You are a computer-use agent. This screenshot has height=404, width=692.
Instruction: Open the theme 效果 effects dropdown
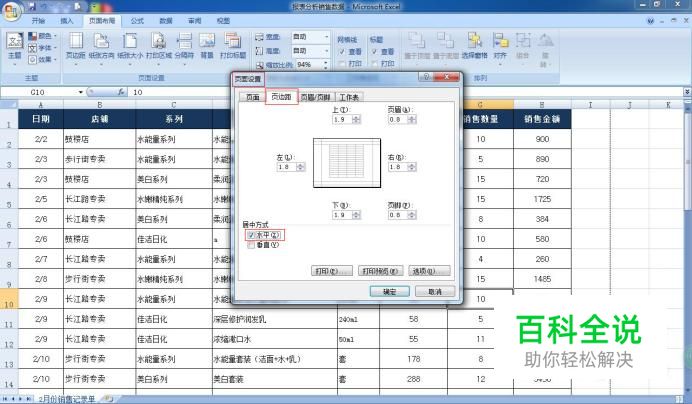click(x=43, y=59)
